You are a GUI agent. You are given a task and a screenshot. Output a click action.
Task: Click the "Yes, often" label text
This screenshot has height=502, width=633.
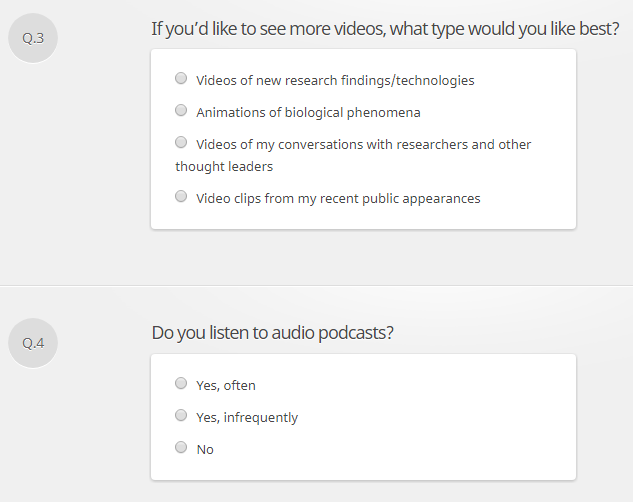(x=226, y=385)
